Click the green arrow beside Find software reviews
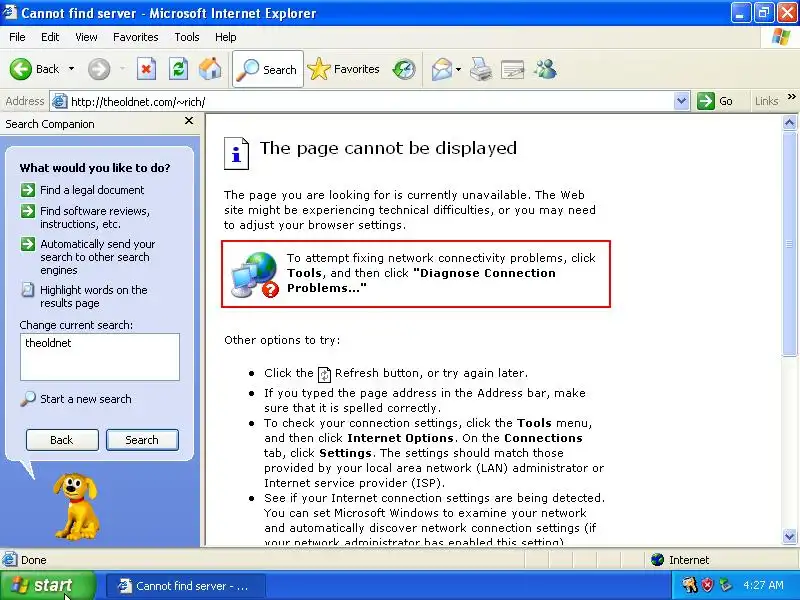The width and height of the screenshot is (800, 600). 28,210
